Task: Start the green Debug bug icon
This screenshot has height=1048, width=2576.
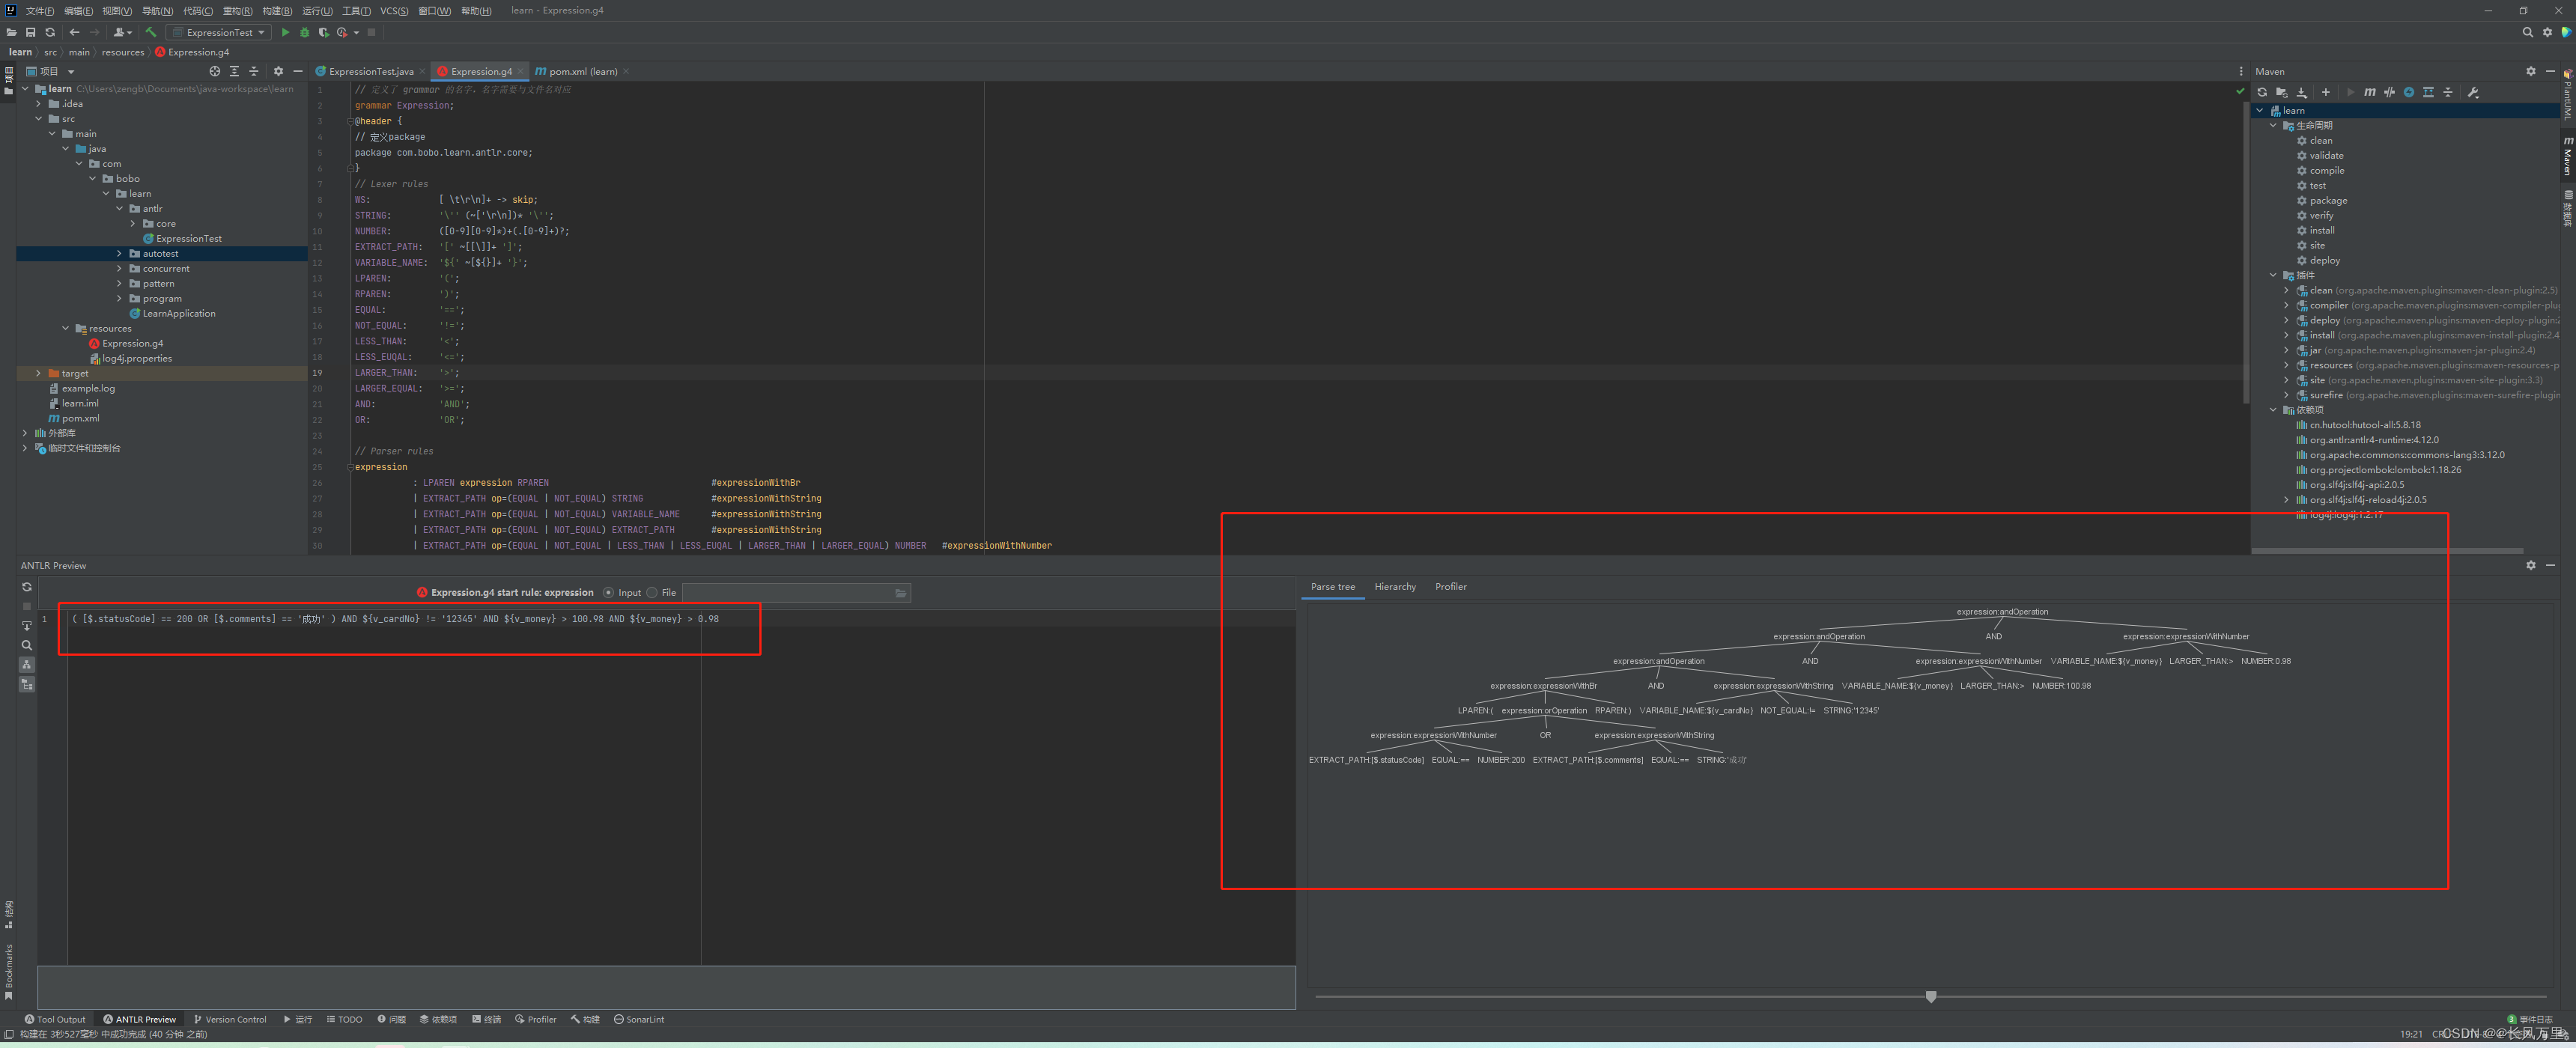Action: [x=304, y=32]
